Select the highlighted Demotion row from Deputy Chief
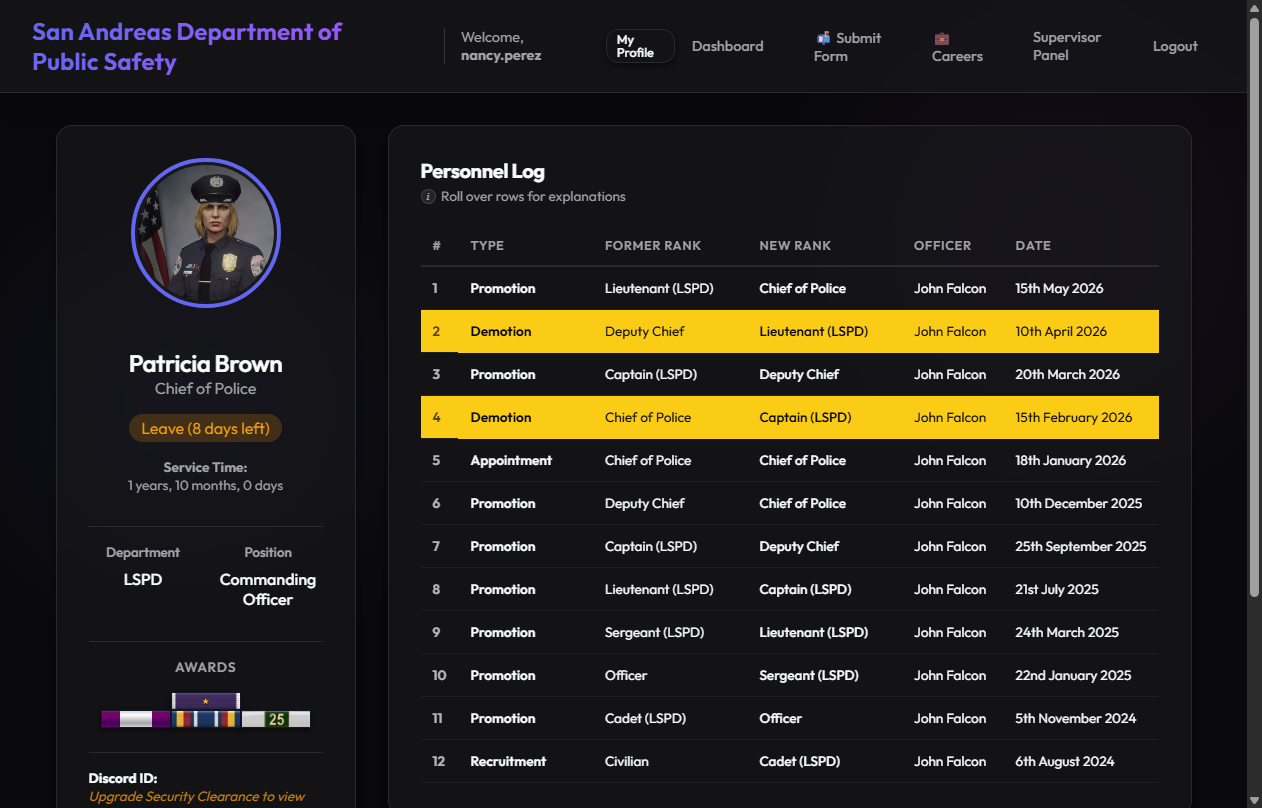This screenshot has width=1262, height=808. pos(790,331)
